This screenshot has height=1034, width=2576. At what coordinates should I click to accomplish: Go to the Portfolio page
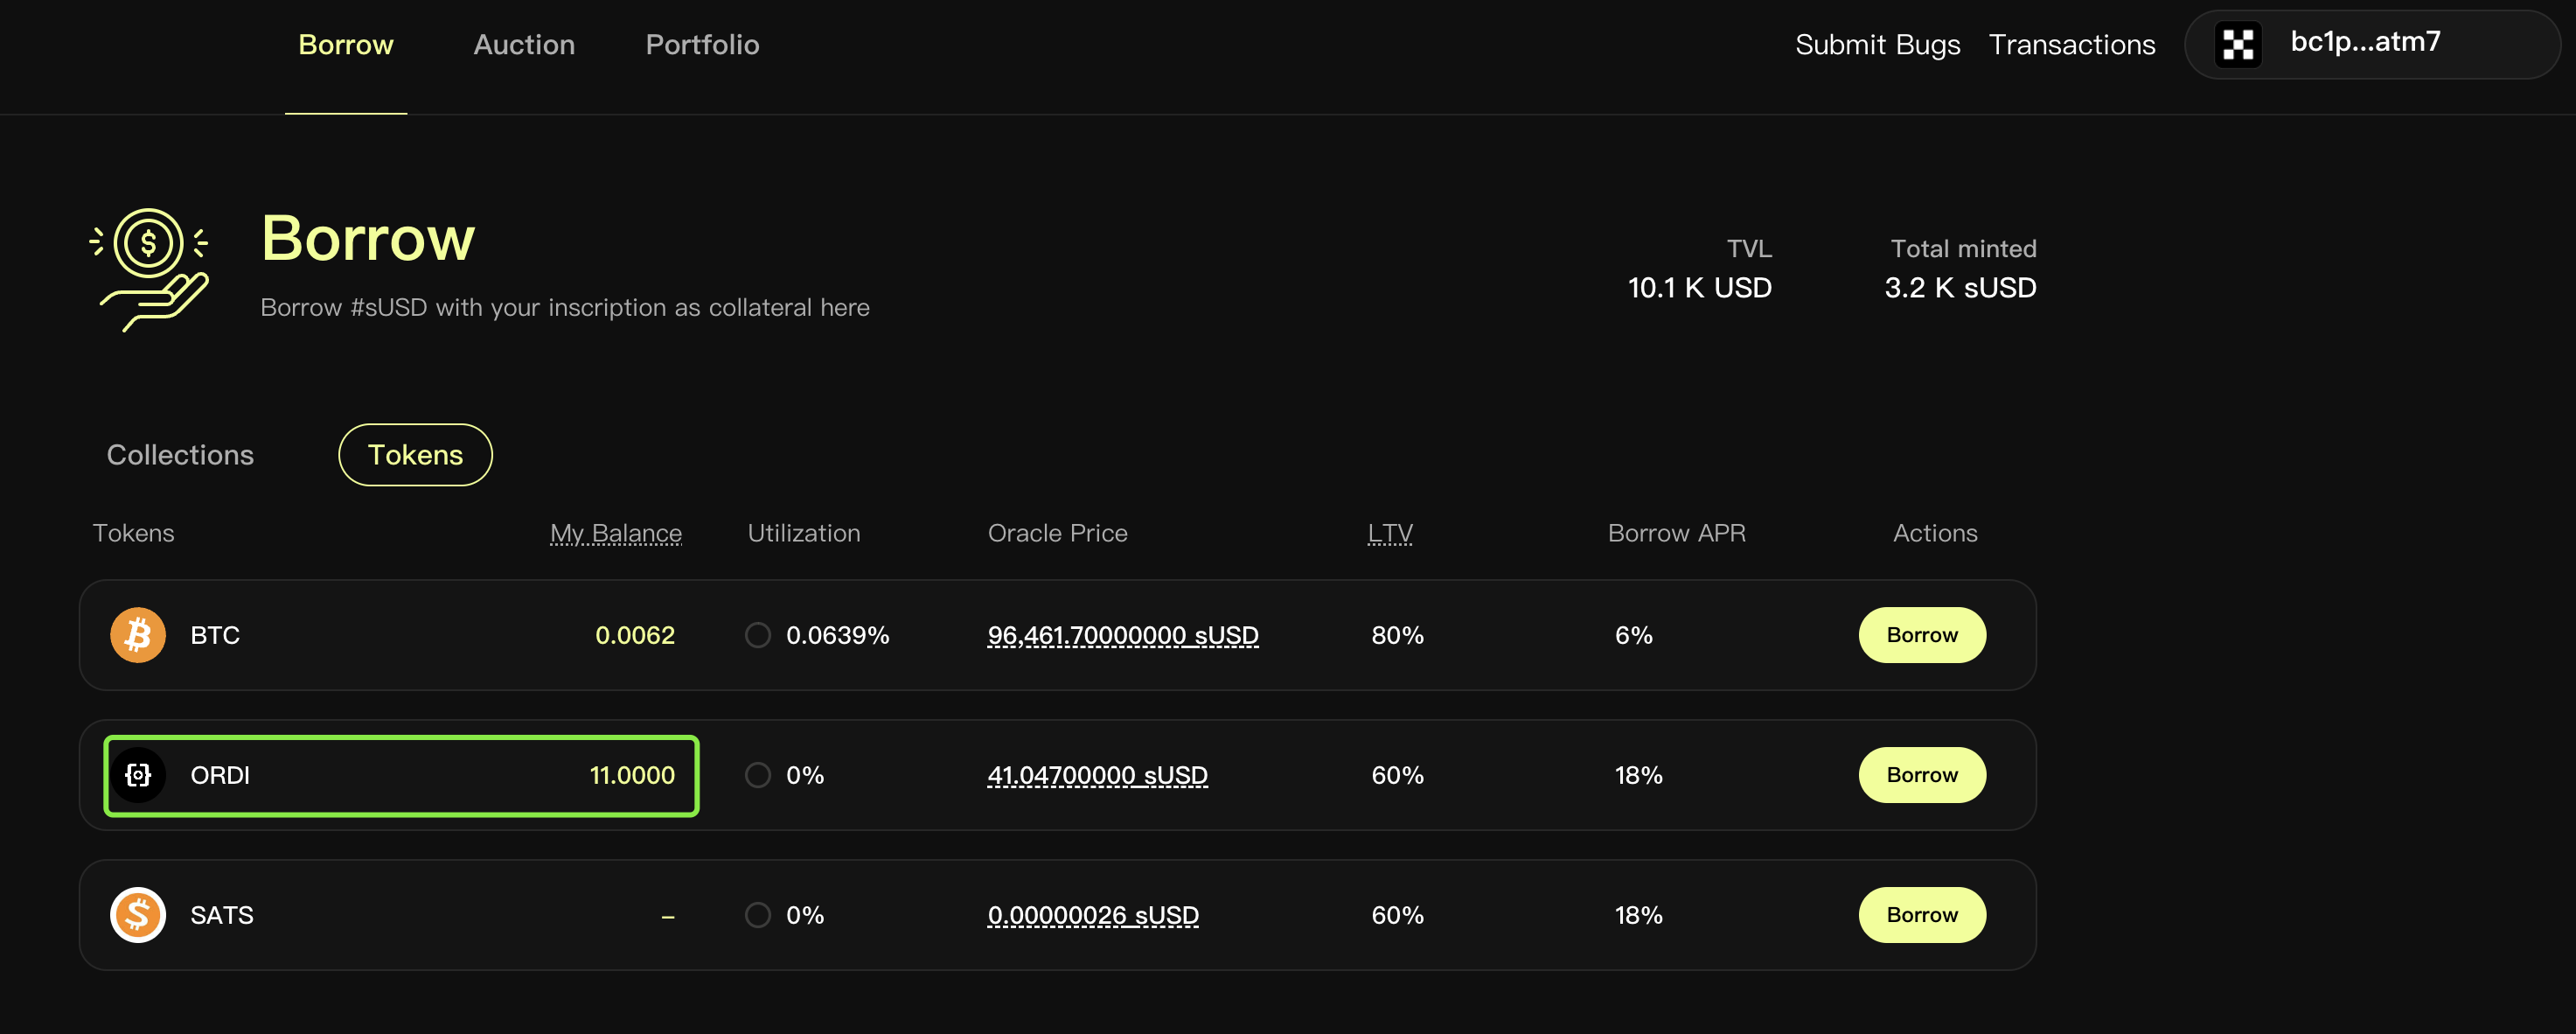(702, 45)
